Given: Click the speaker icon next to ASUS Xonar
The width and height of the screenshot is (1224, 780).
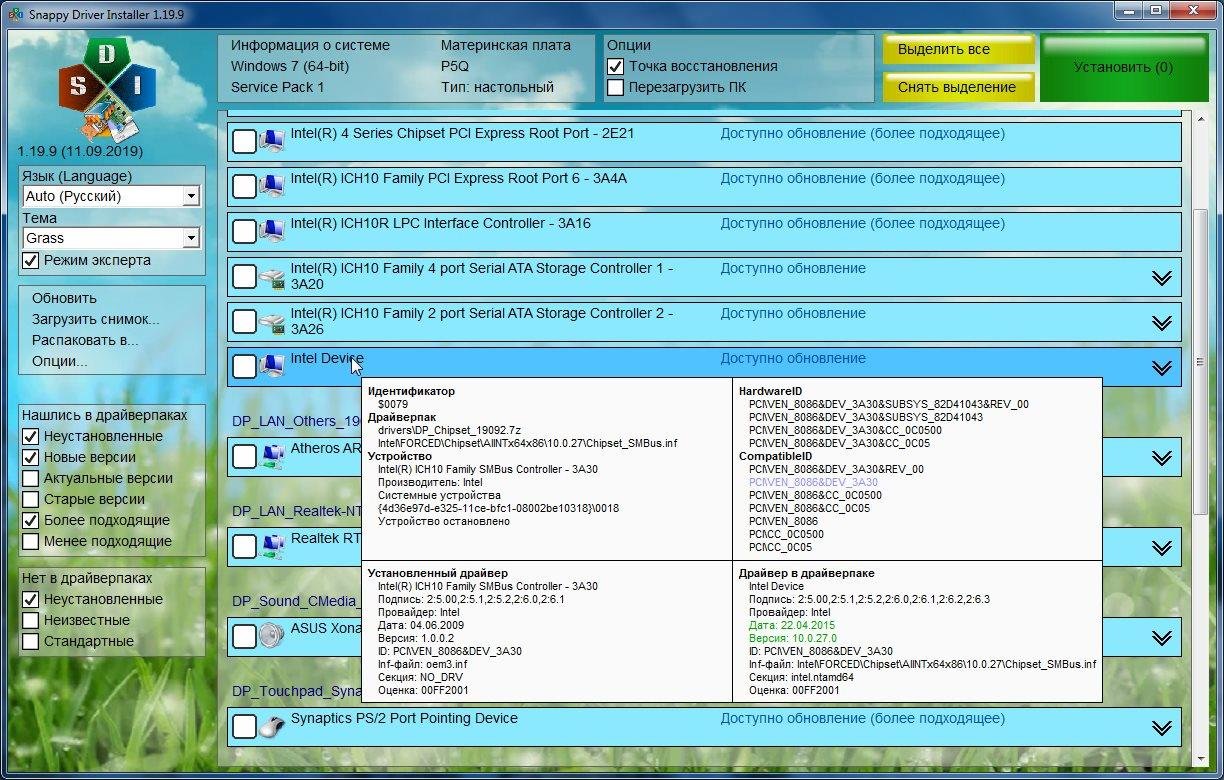Looking at the screenshot, I should coord(271,636).
